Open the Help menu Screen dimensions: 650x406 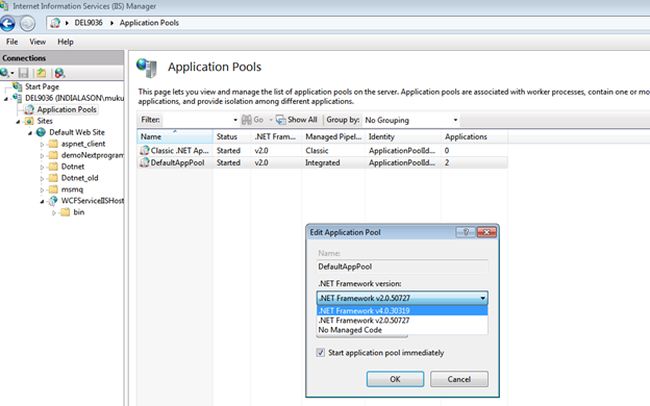point(65,42)
